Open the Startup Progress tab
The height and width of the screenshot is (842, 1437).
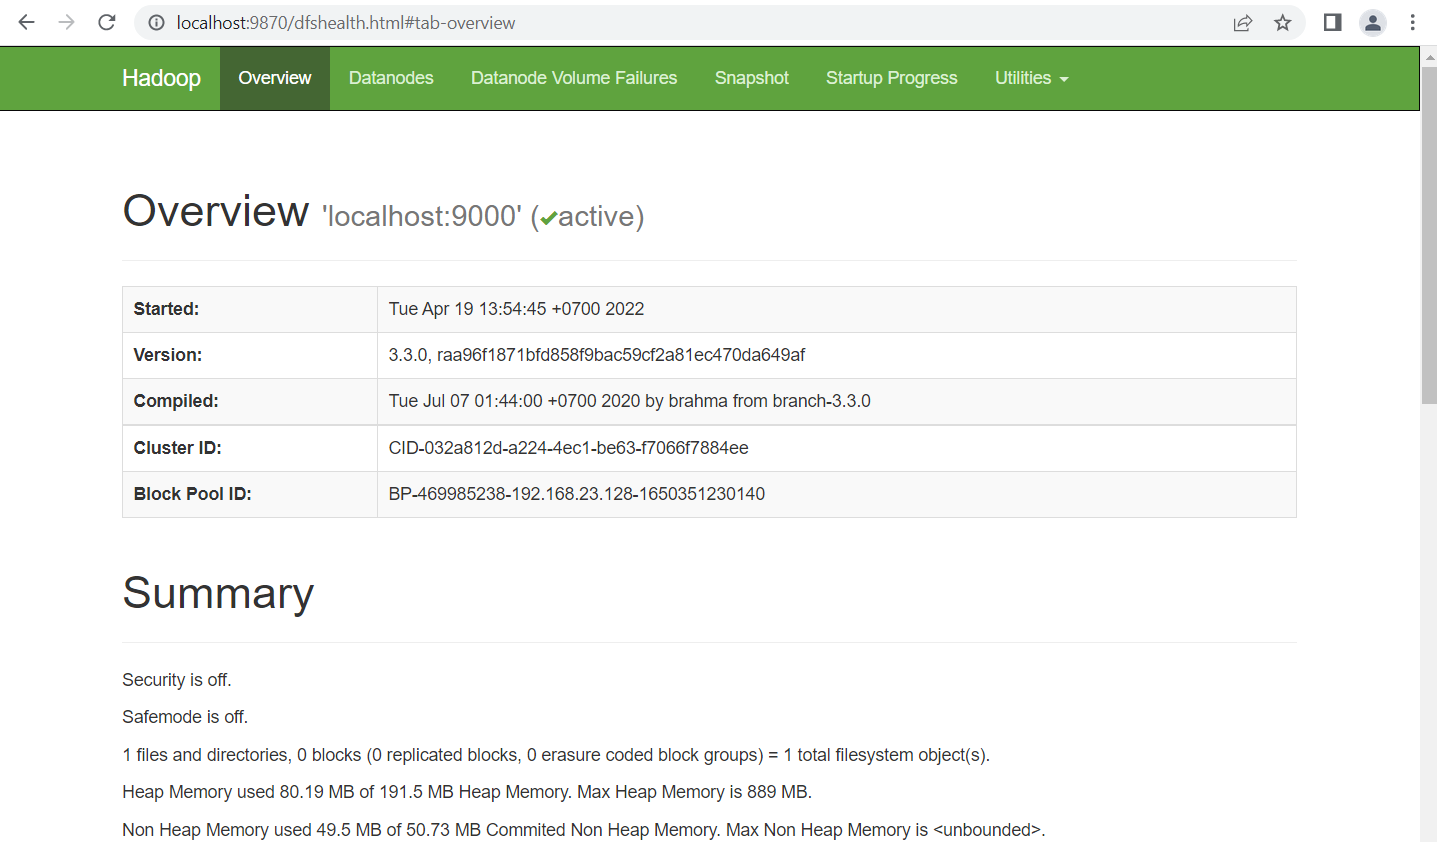891,78
